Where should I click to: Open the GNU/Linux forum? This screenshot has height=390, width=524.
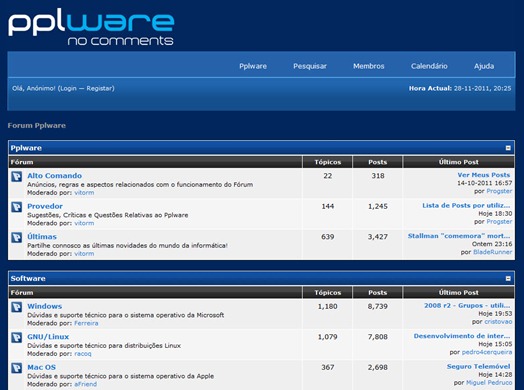(x=48, y=337)
